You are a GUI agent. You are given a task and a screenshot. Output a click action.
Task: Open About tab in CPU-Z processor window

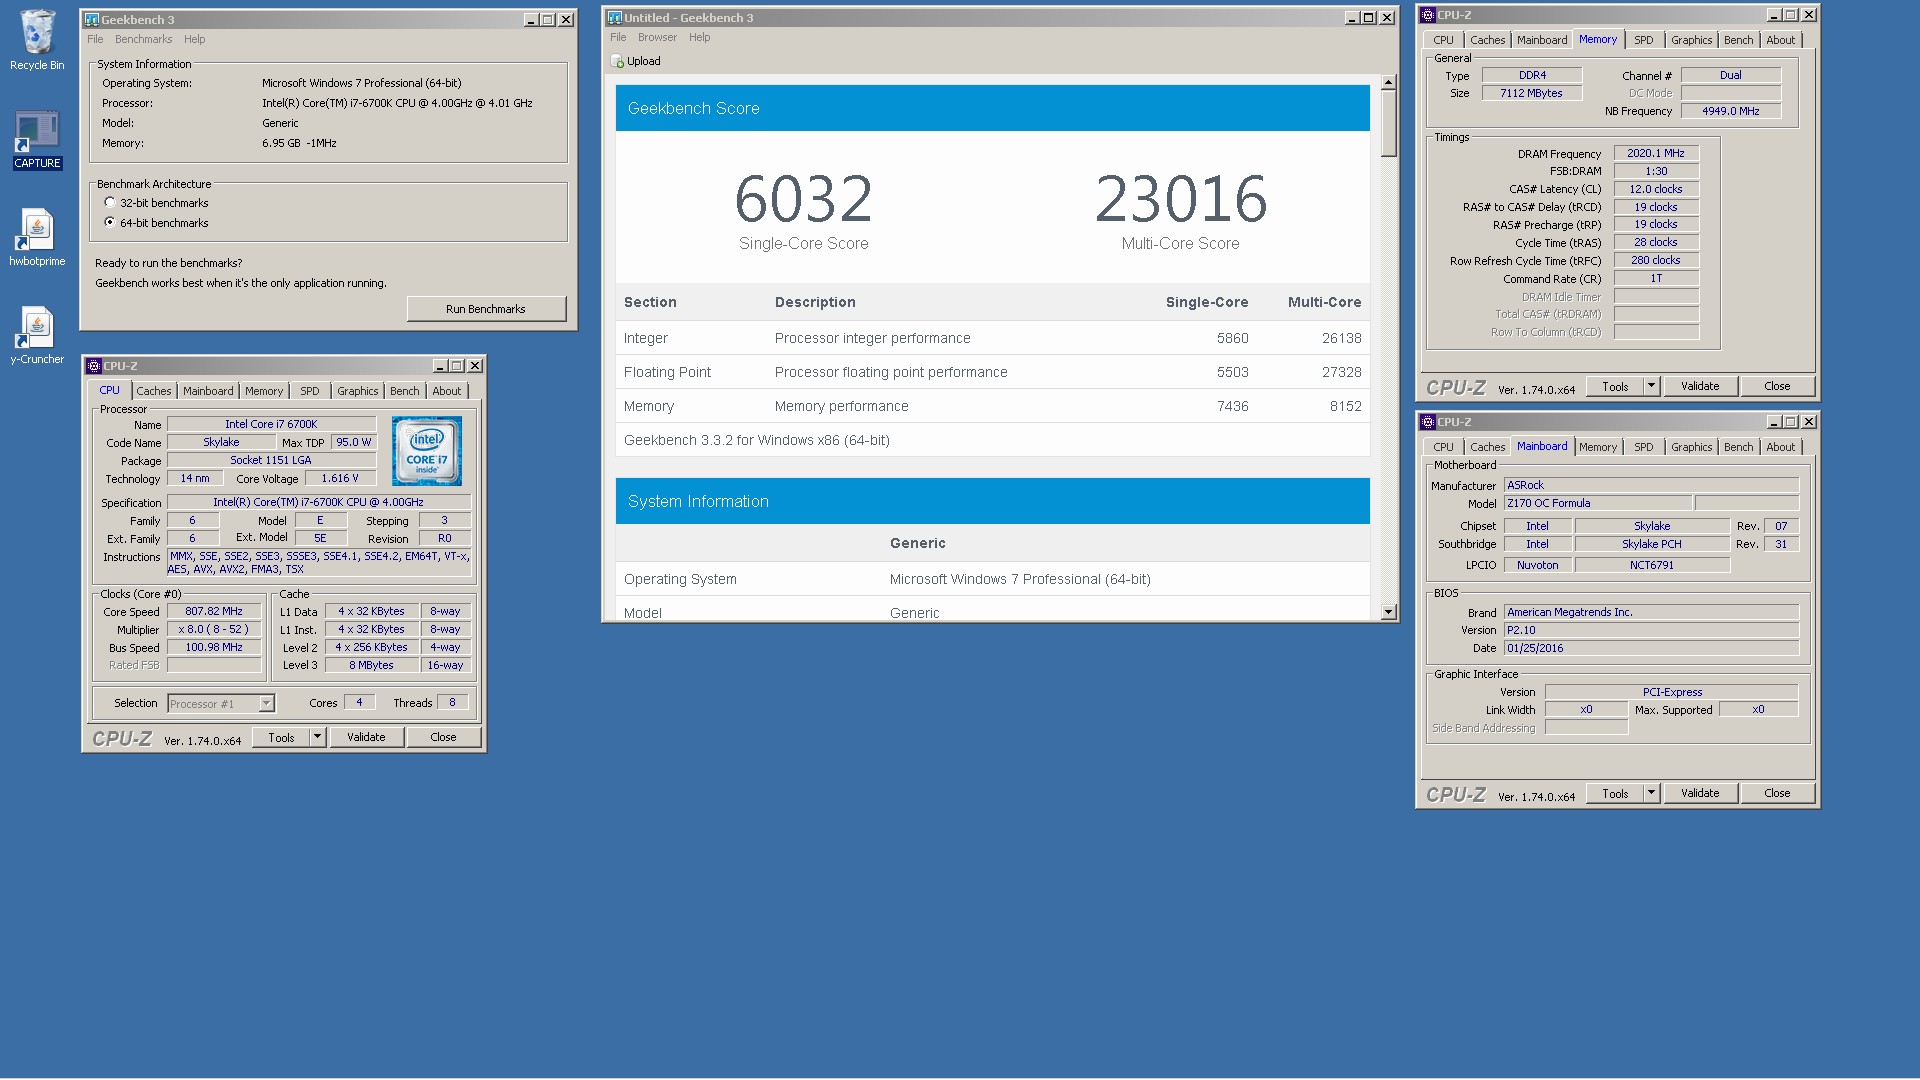(447, 391)
